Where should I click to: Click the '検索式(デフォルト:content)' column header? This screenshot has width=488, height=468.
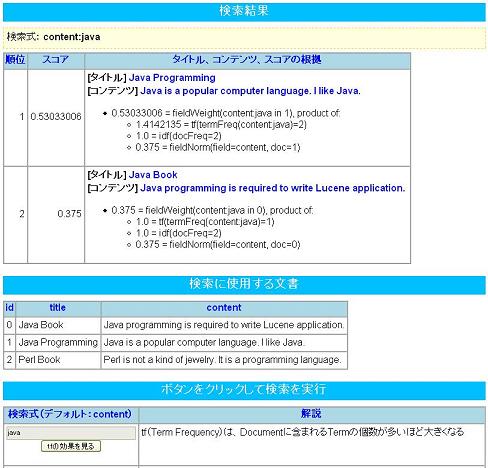click(x=70, y=414)
